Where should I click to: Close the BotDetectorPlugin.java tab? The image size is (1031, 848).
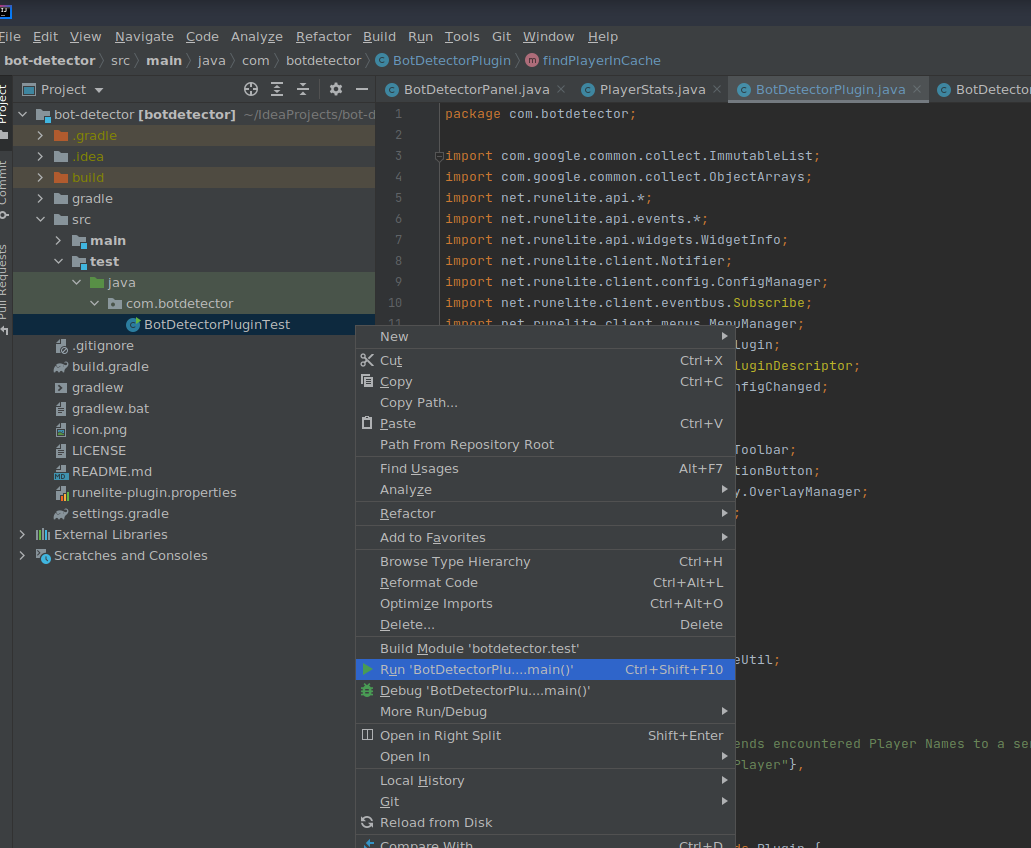click(917, 89)
